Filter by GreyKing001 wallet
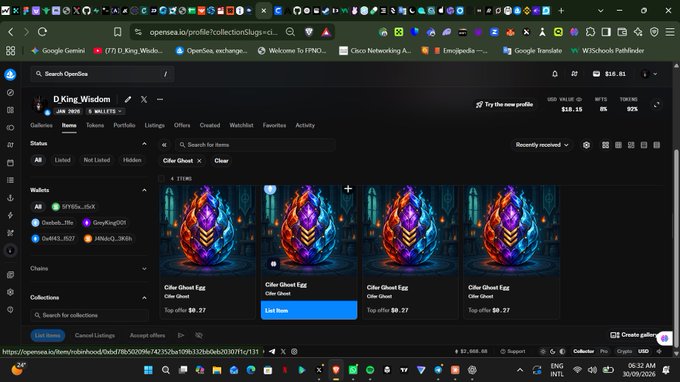This screenshot has width=680, height=382. coord(105,223)
